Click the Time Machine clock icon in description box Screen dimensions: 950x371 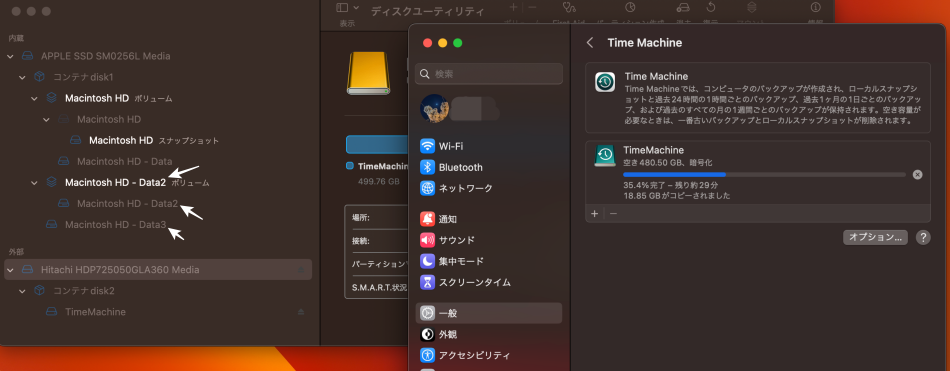coord(605,82)
